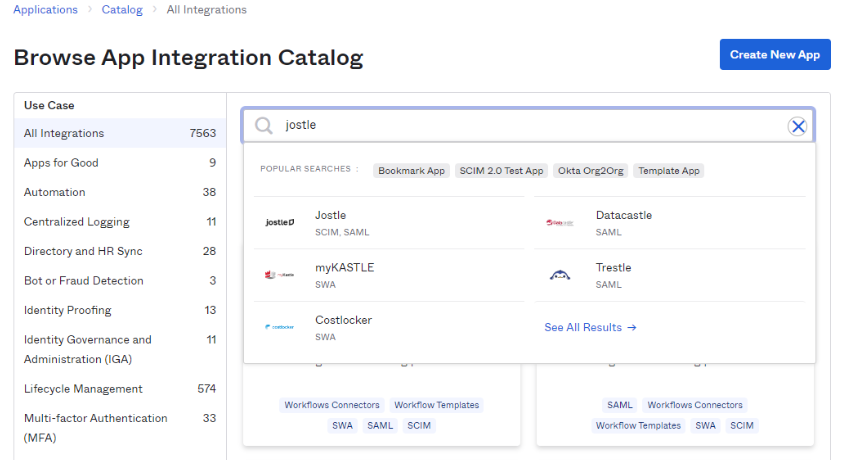Open the Costlocker app logo
The height and width of the screenshot is (460, 847).
click(280, 327)
